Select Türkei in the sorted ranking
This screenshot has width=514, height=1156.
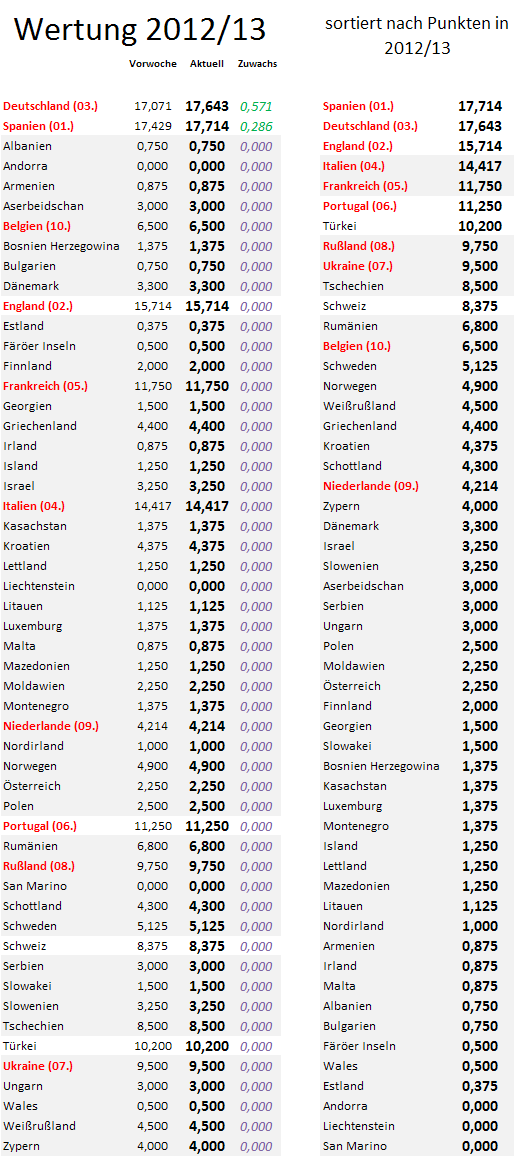coord(340,226)
